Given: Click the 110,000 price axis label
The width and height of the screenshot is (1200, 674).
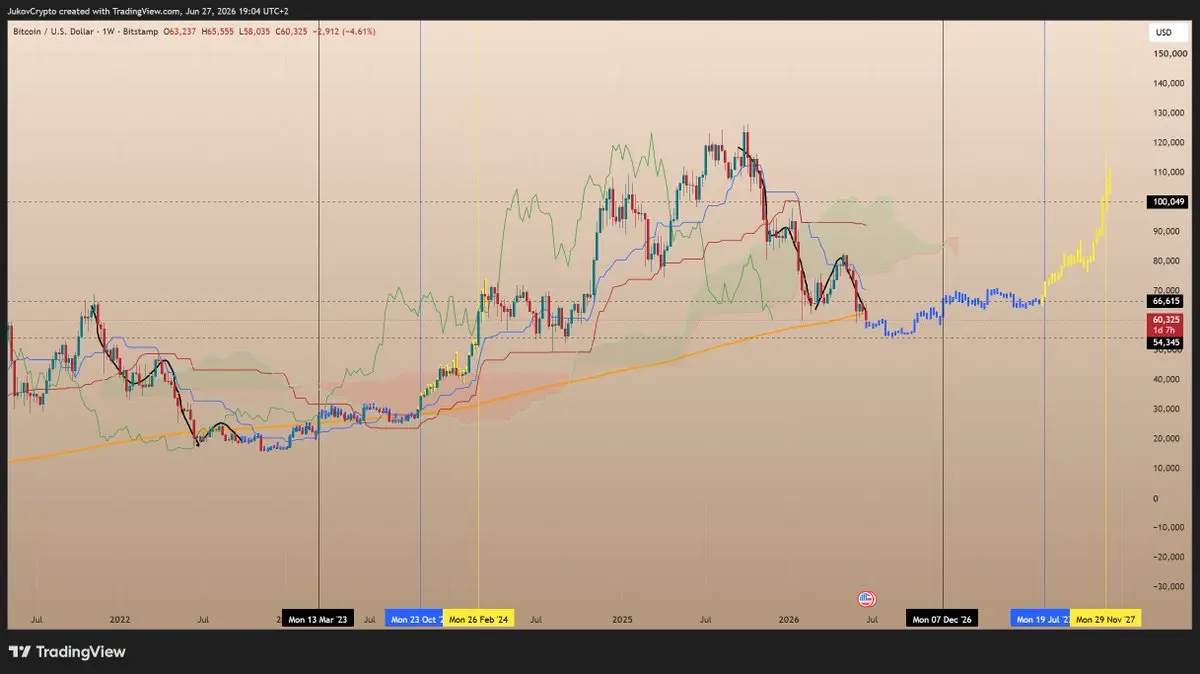Looking at the screenshot, I should pos(1168,172).
